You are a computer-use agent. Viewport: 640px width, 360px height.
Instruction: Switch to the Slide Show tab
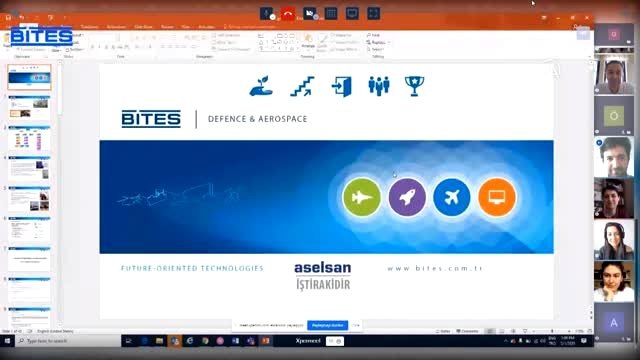pos(143,27)
